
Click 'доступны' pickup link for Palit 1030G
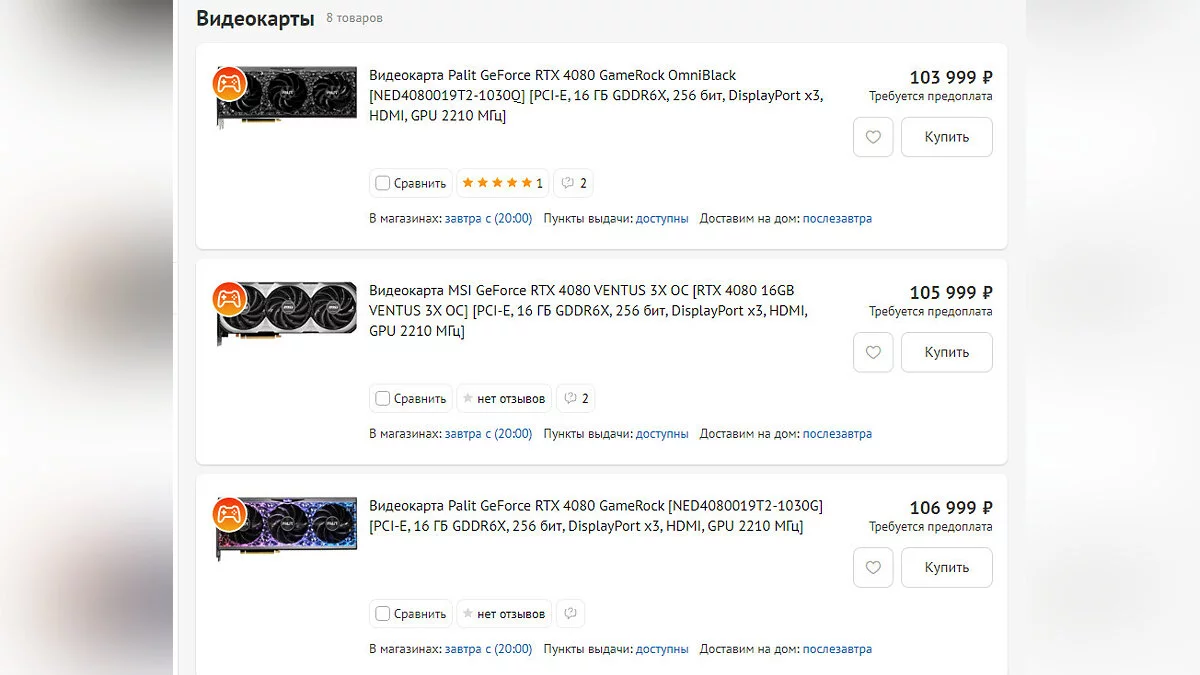tap(662, 648)
